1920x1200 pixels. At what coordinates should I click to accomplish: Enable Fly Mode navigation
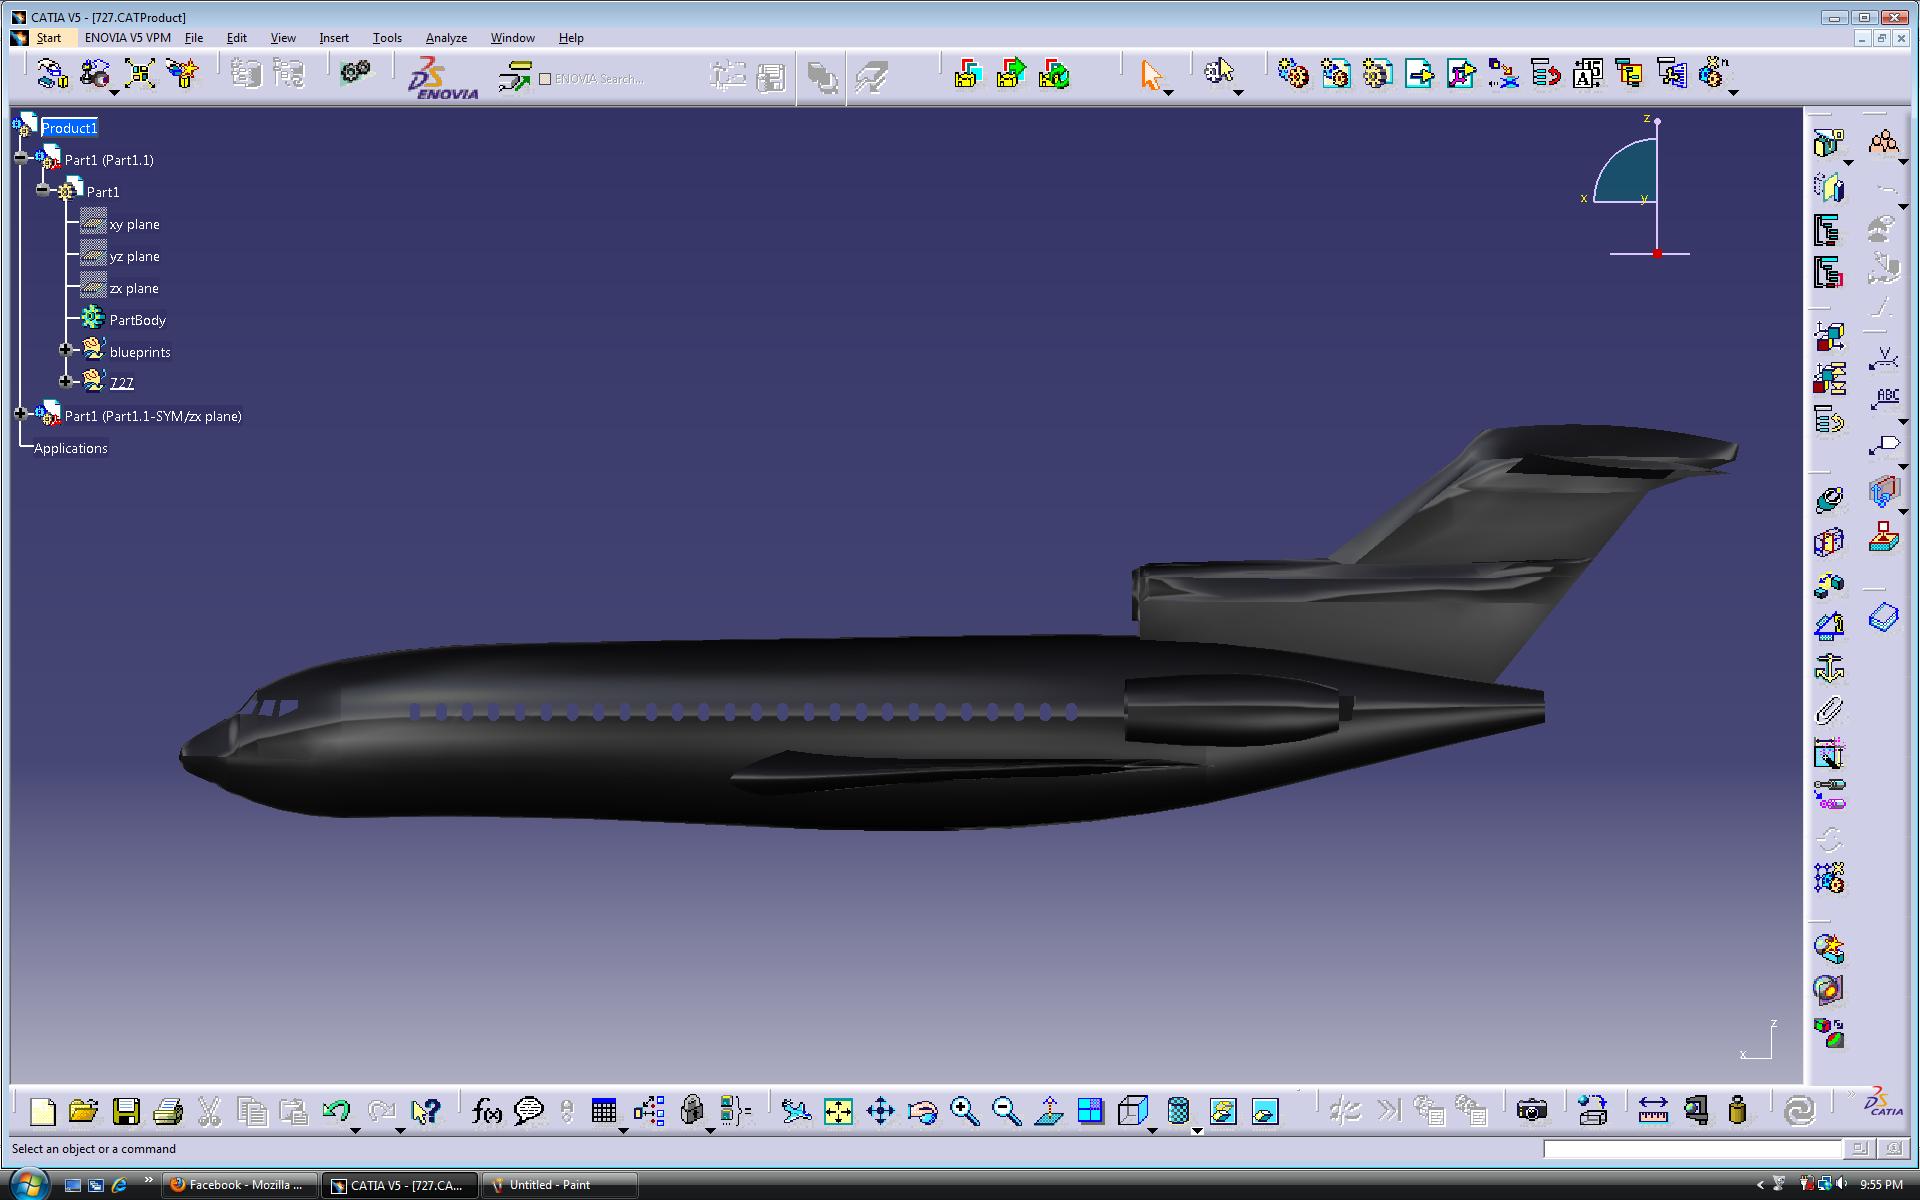(795, 1110)
